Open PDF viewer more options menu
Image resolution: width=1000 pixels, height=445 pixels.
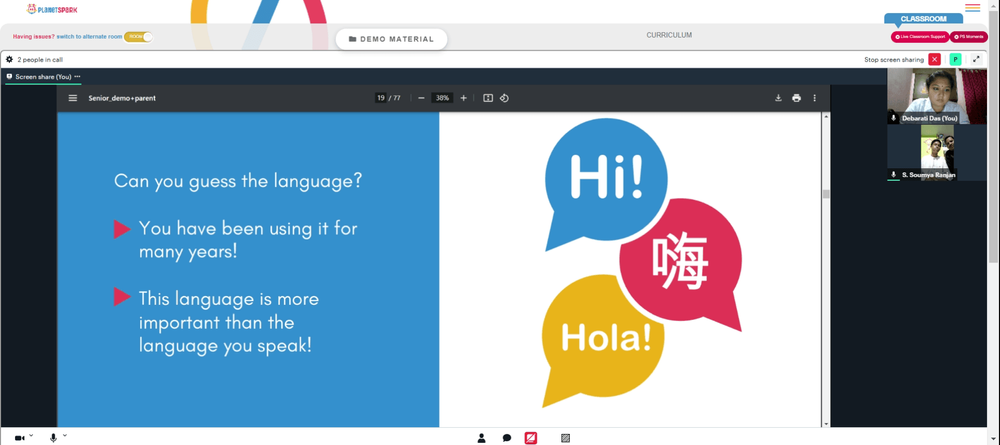(814, 98)
